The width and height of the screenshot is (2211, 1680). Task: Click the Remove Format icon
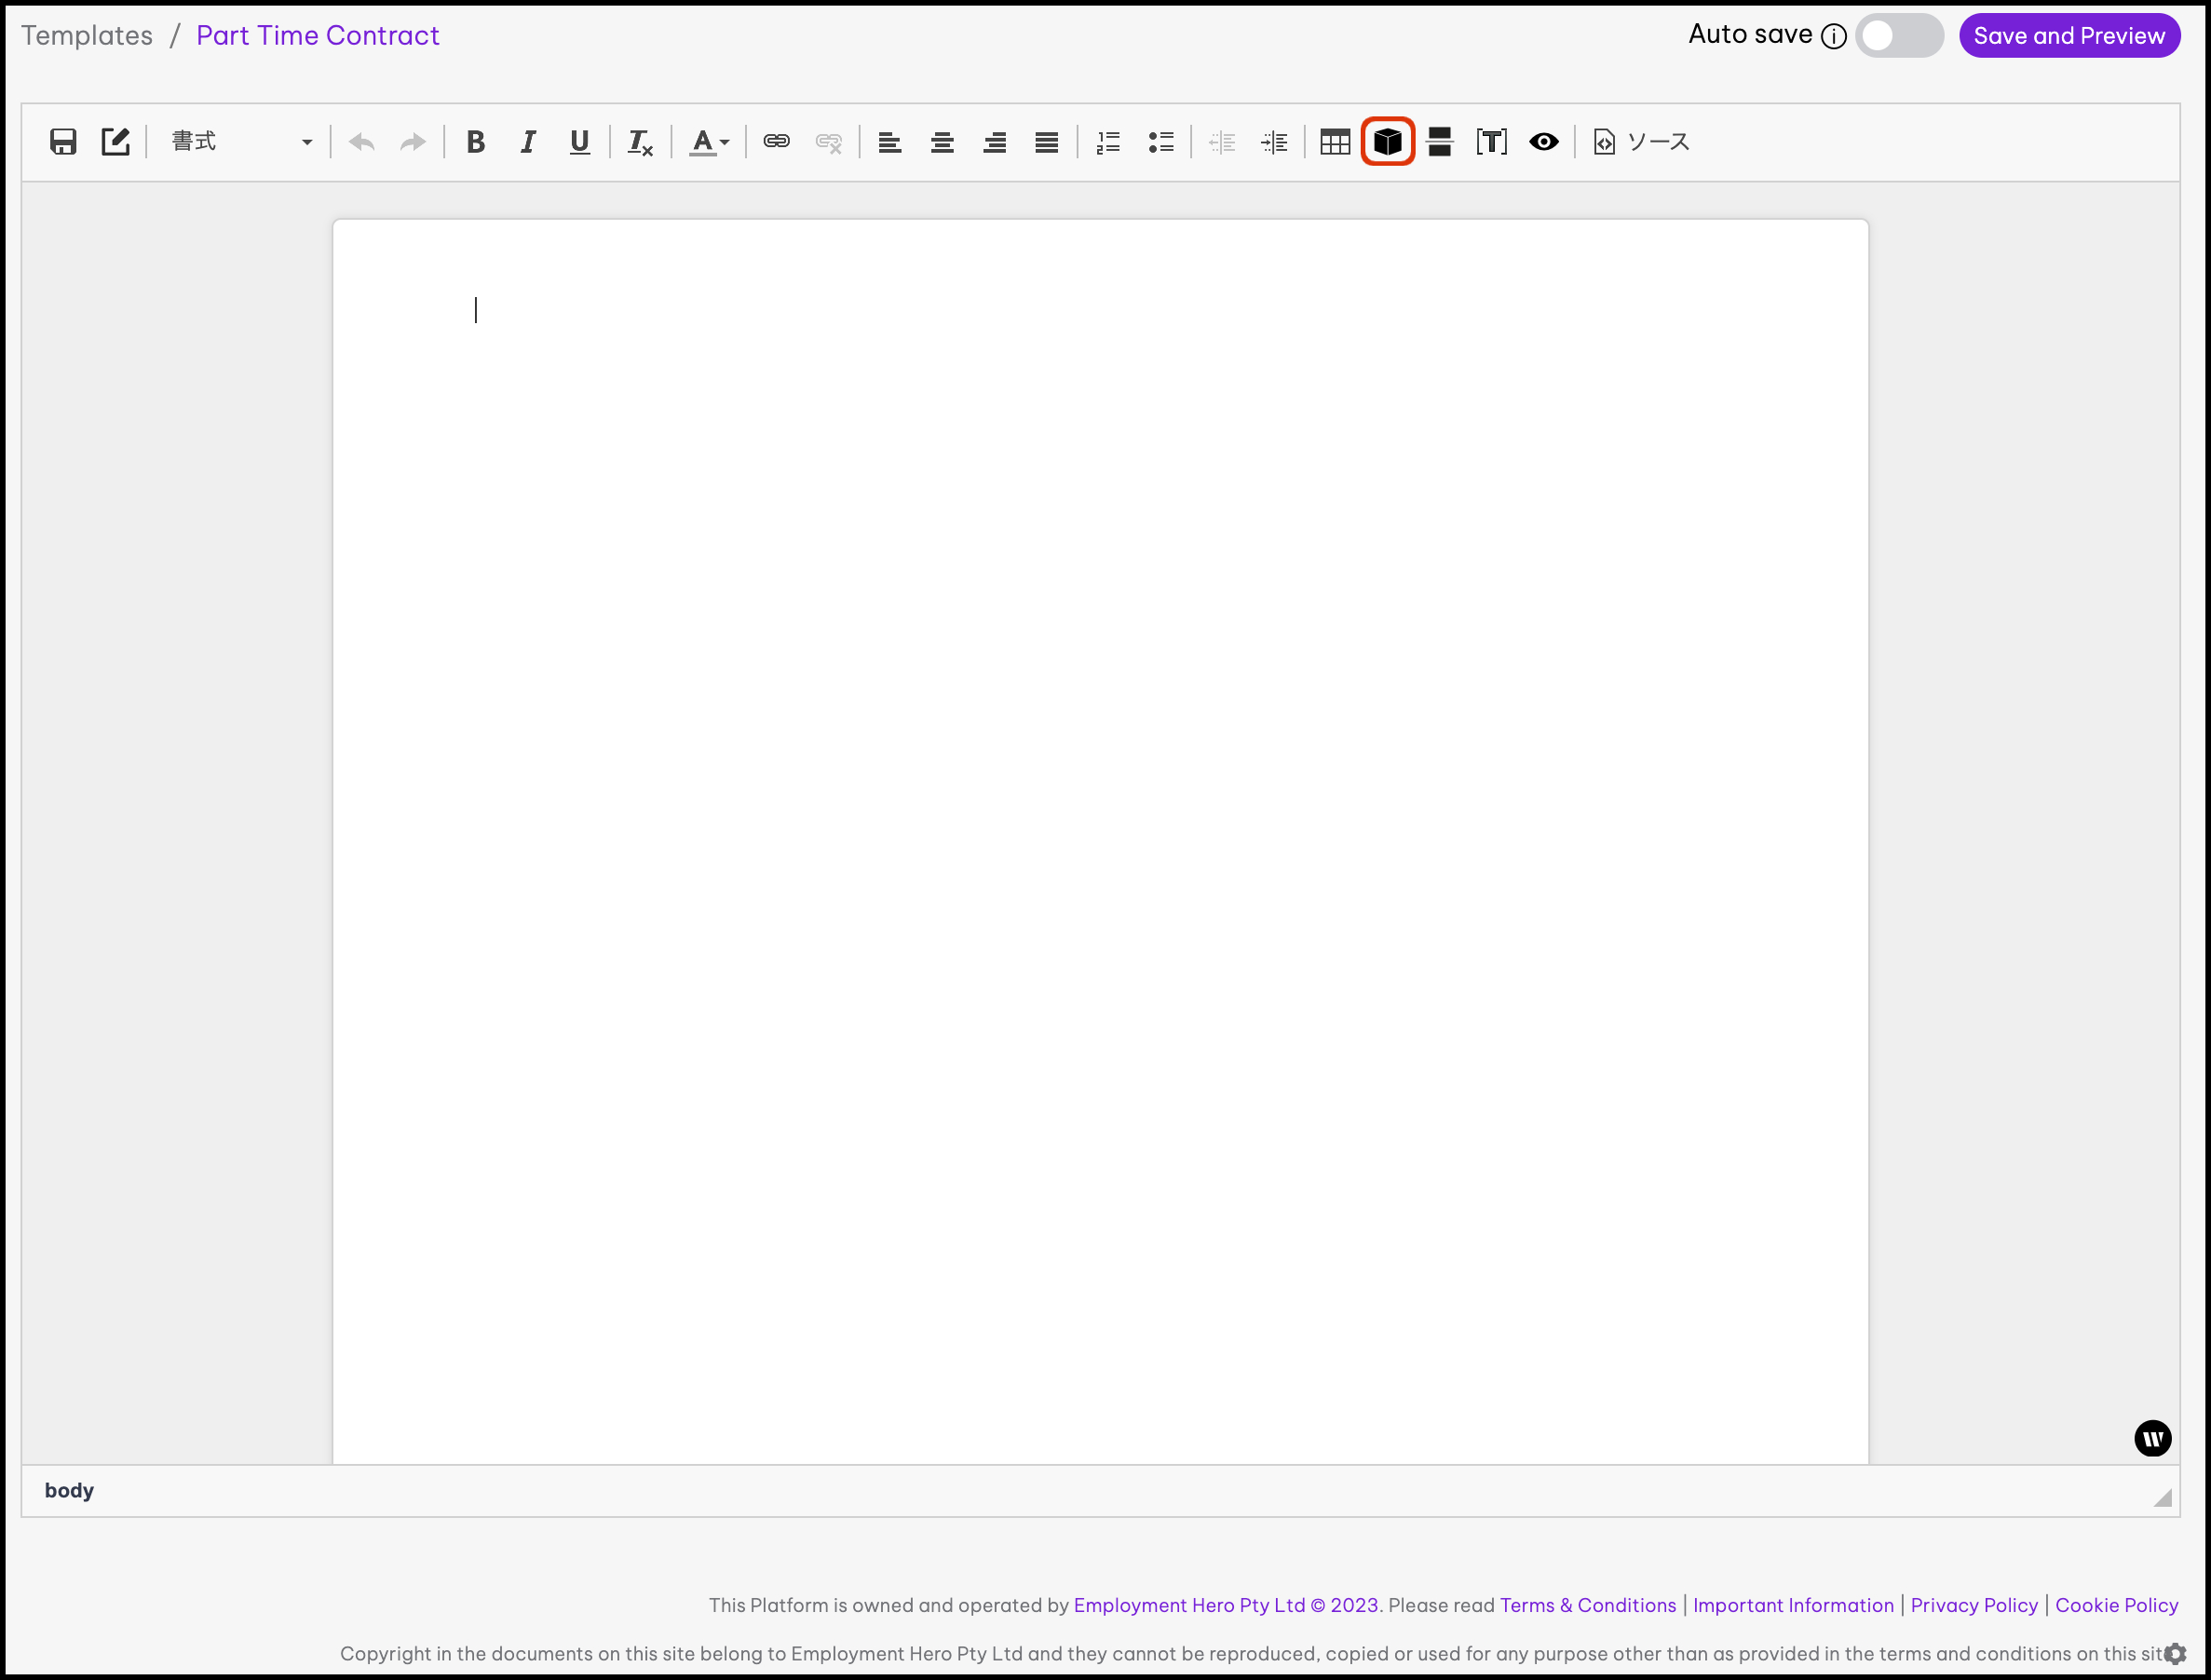click(639, 142)
